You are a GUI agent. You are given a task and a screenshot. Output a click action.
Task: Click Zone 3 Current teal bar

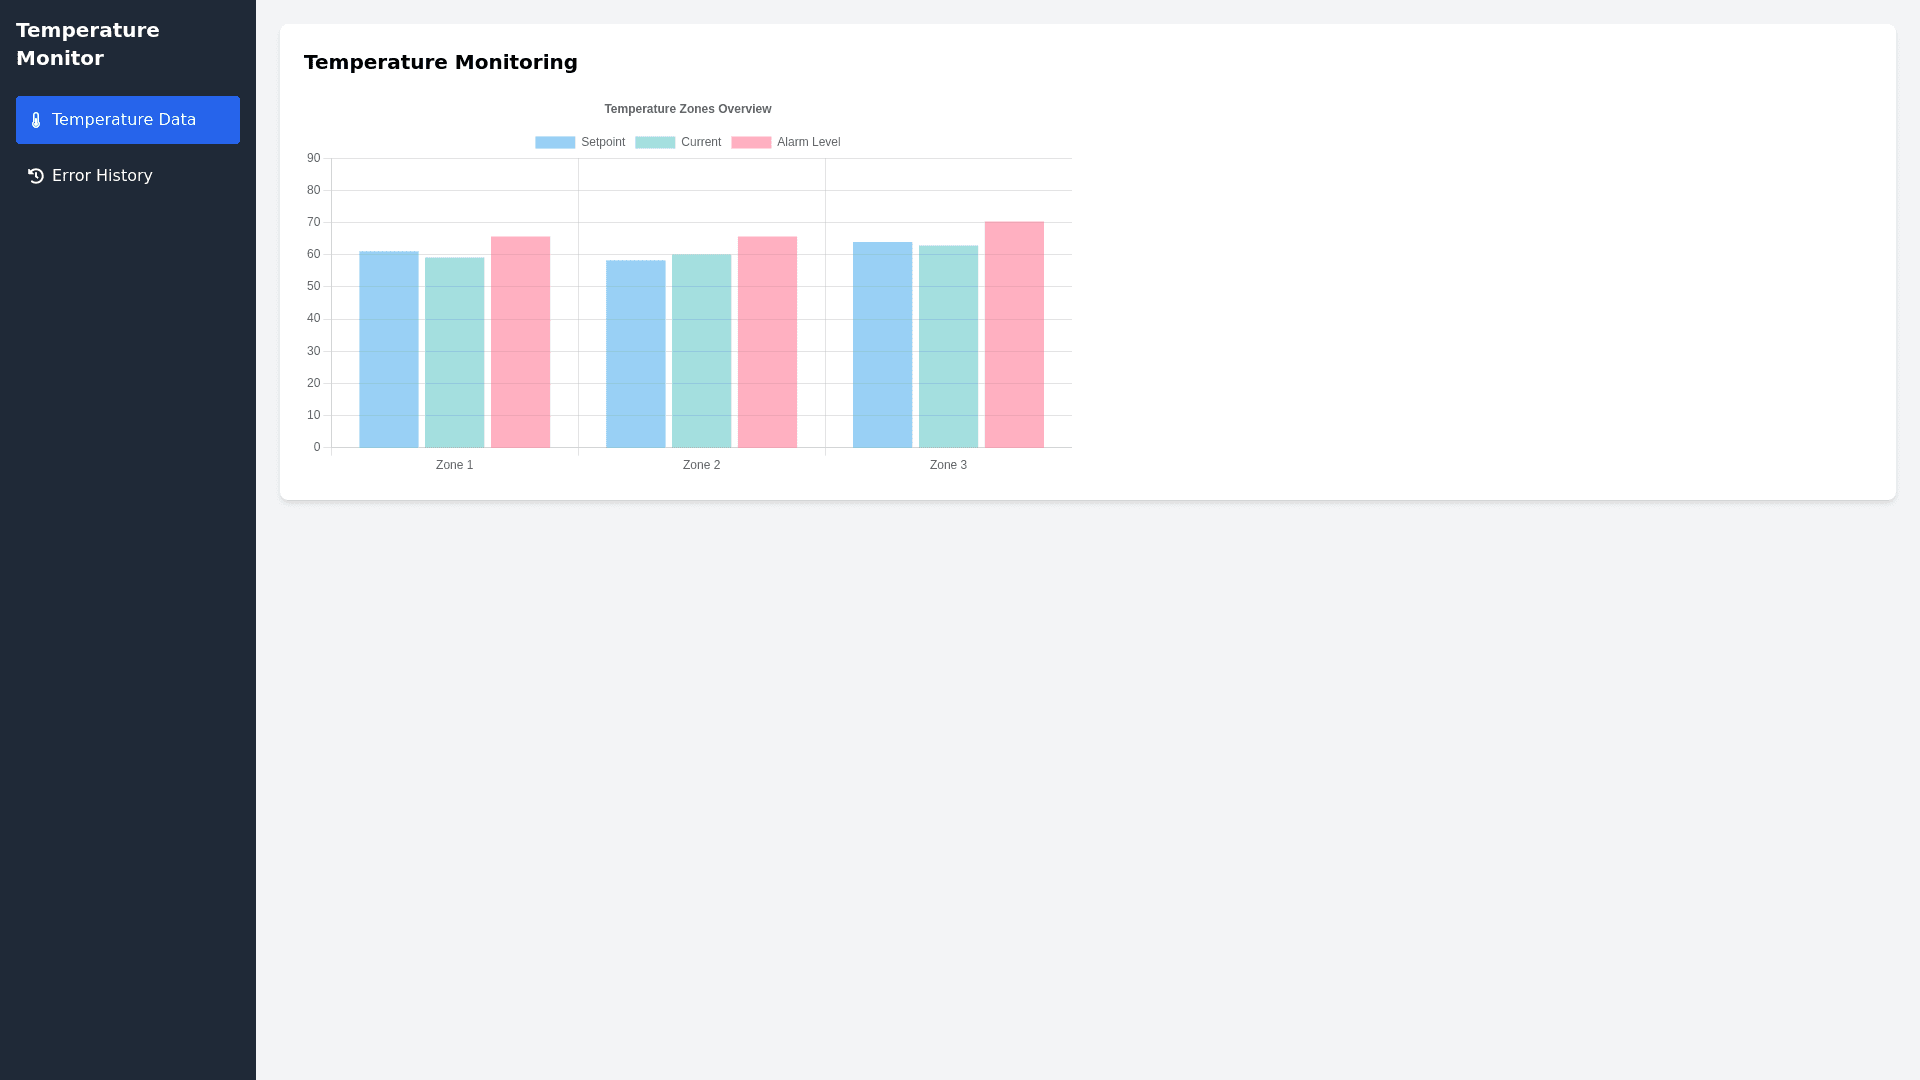click(948, 347)
